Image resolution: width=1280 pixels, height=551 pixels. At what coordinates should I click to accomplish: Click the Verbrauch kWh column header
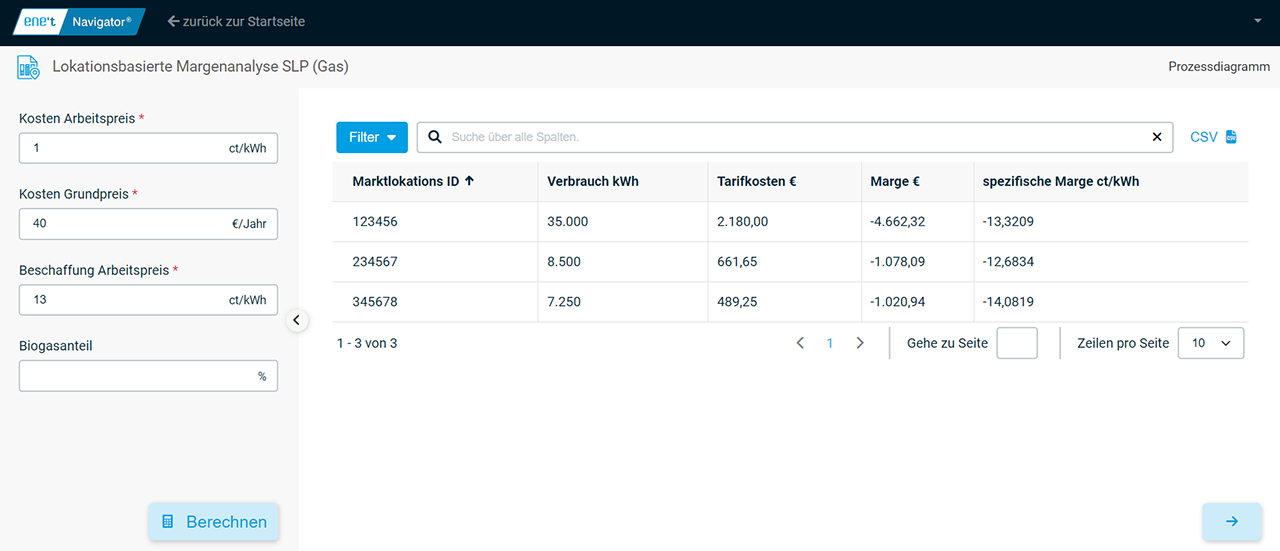tap(593, 181)
